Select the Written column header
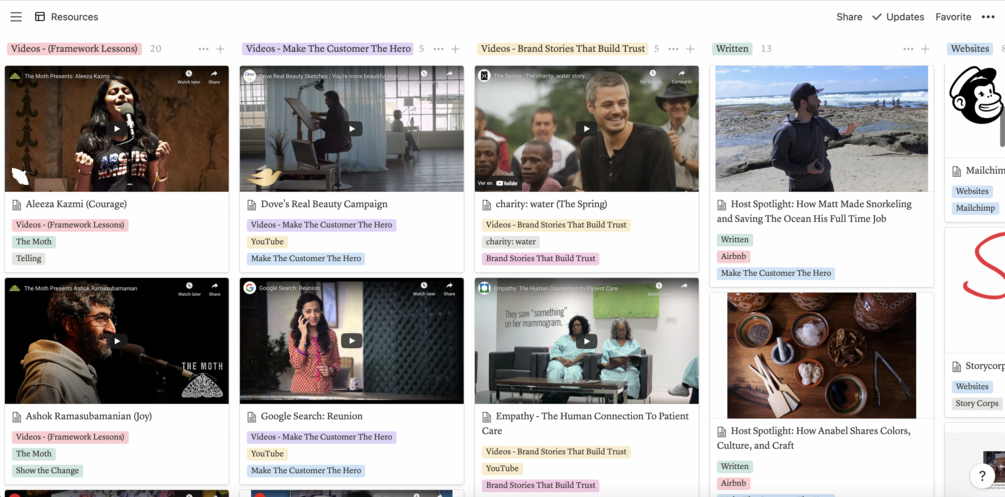The height and width of the screenshot is (497, 1005). coord(732,49)
